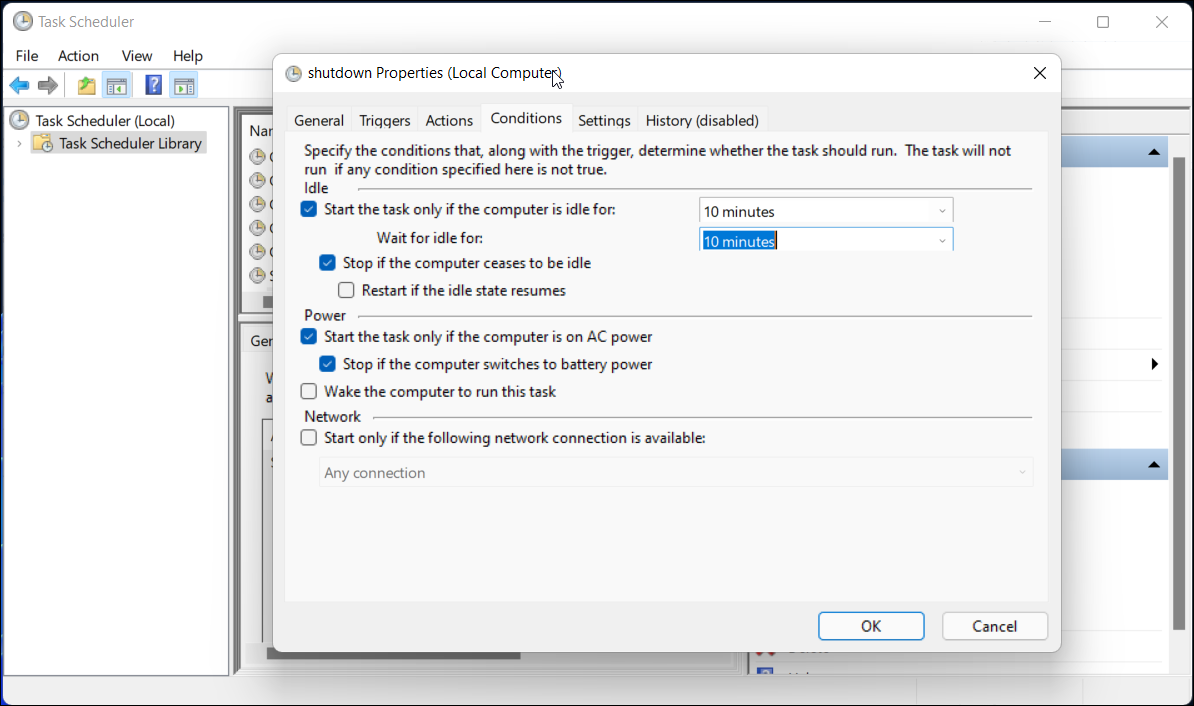Click the Back navigation arrow icon
Viewport: 1194px width, 706px height.
pos(18,84)
